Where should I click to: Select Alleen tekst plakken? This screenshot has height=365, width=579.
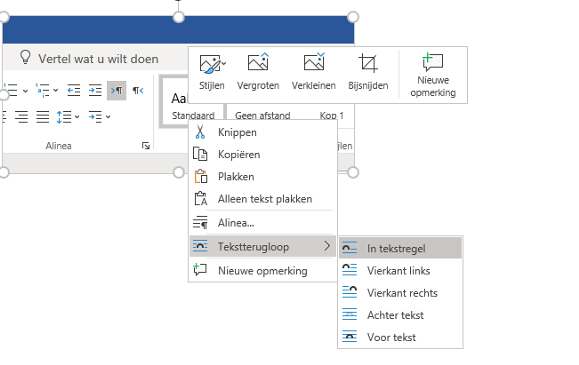[263, 199]
